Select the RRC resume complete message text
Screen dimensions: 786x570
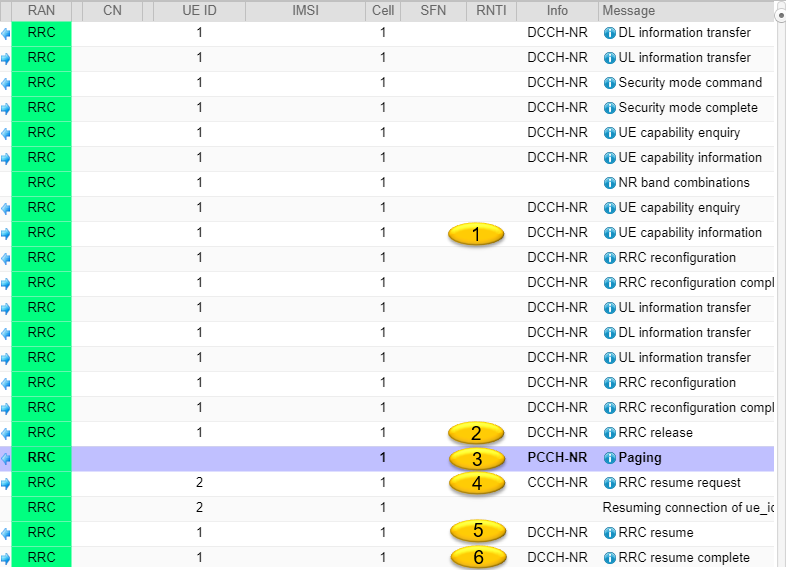[684, 557]
